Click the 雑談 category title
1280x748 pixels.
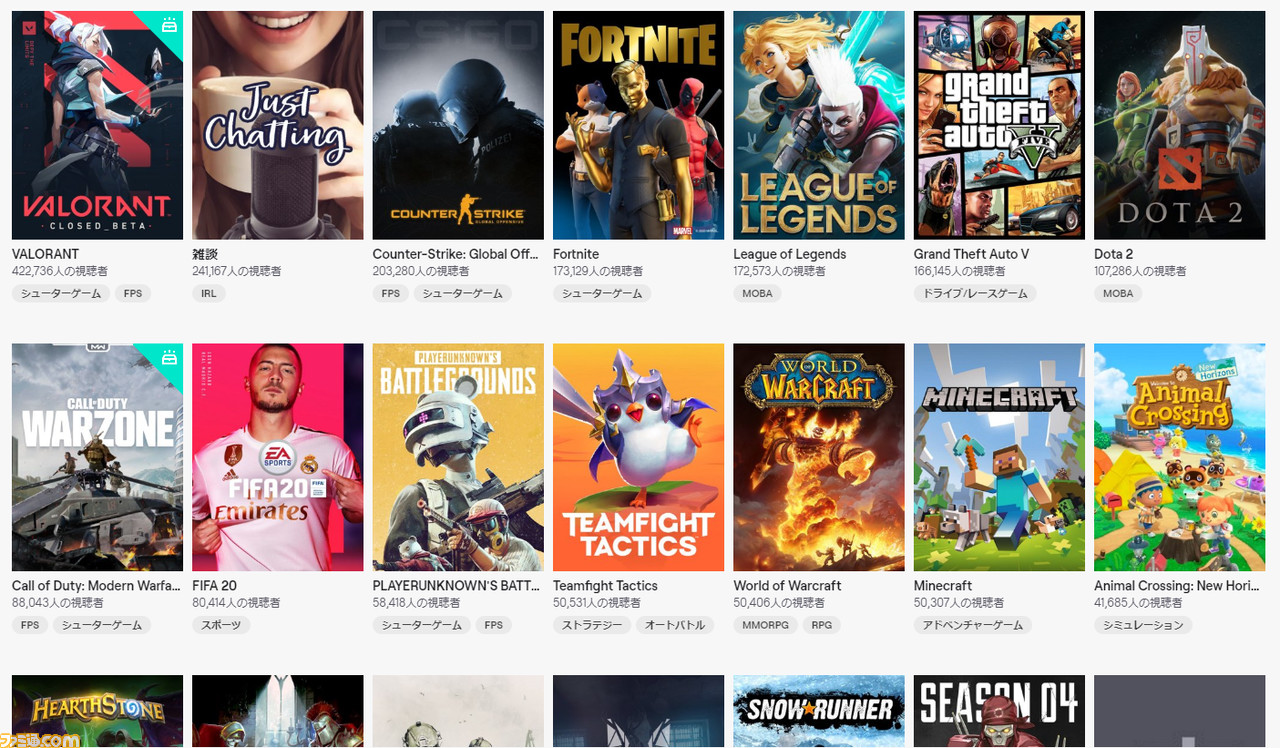206,254
